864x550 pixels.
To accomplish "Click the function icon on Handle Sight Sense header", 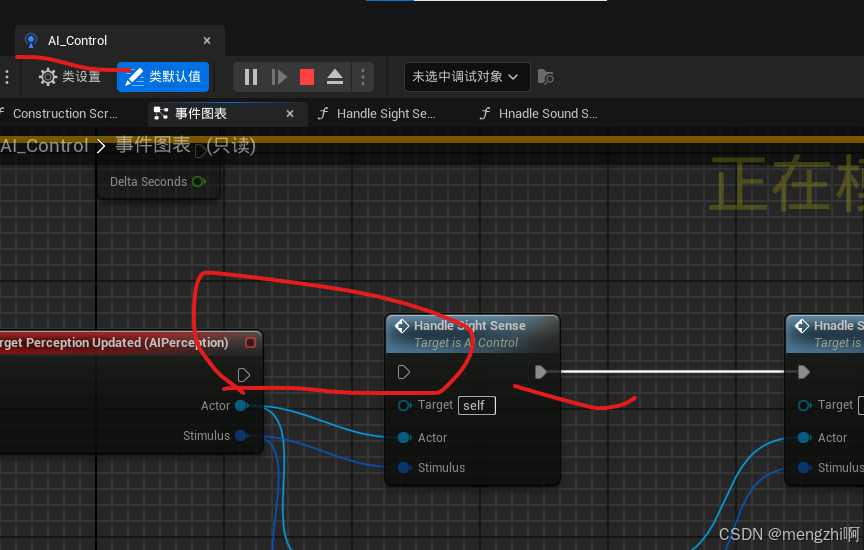I will coord(402,326).
